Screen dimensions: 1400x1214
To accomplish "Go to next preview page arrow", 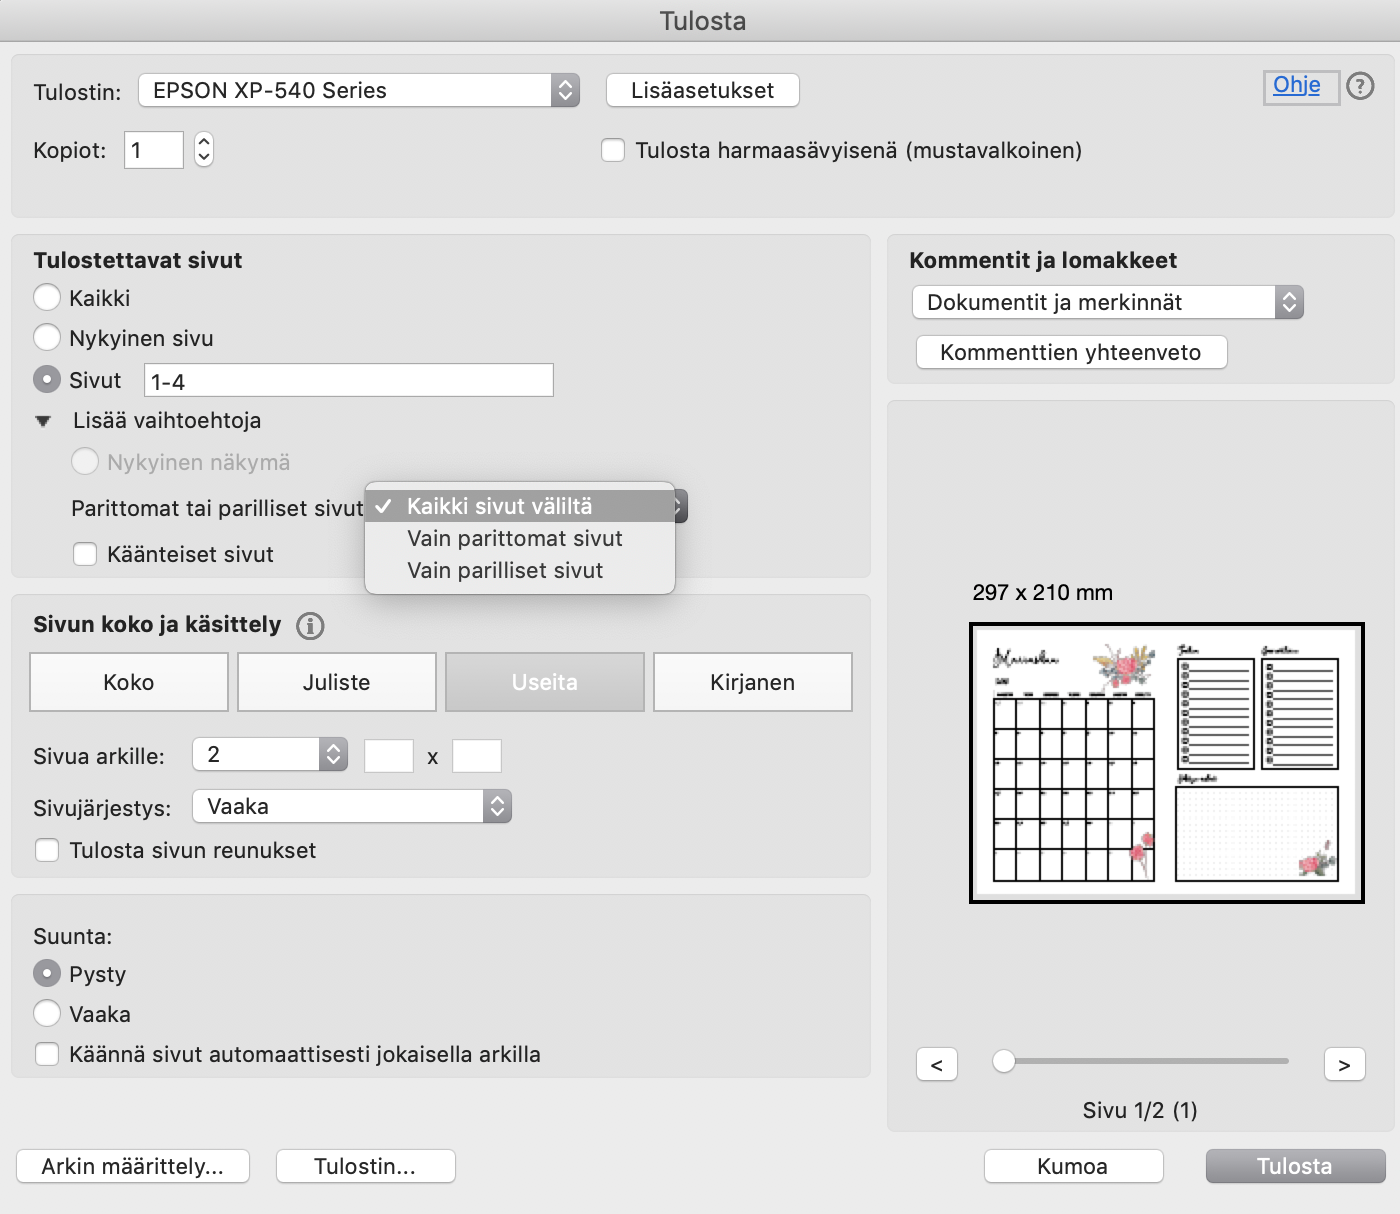I will (1344, 1065).
